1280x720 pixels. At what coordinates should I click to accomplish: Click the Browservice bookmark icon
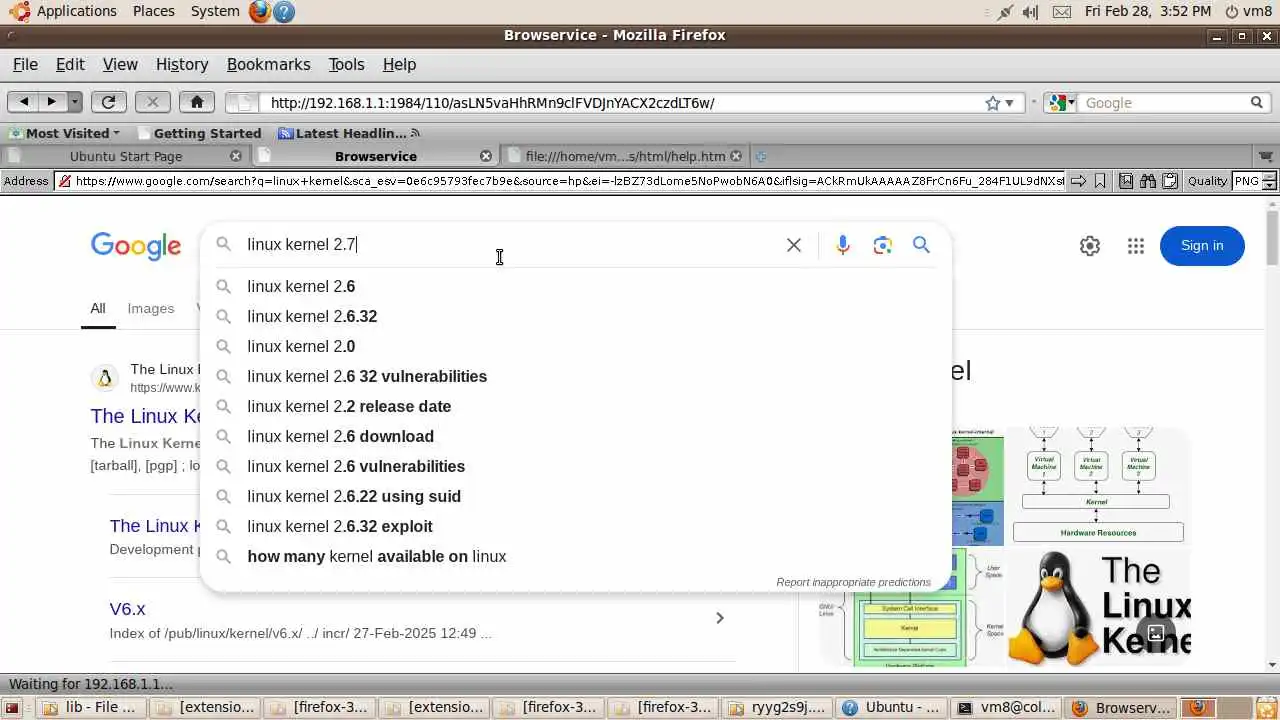pyautogui.click(x=1100, y=181)
